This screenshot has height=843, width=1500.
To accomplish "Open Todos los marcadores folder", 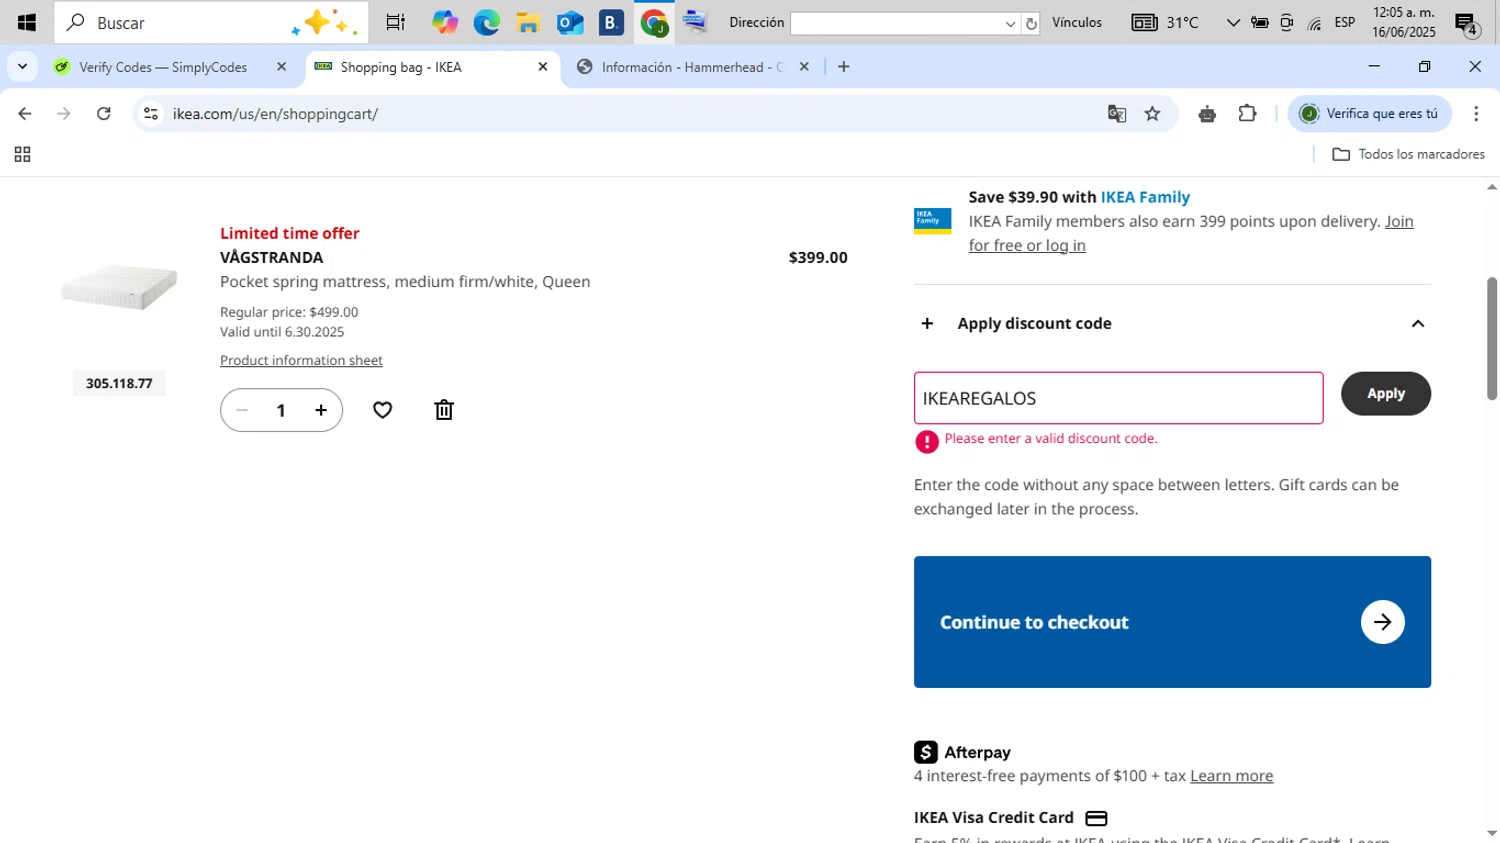I will click(1408, 154).
